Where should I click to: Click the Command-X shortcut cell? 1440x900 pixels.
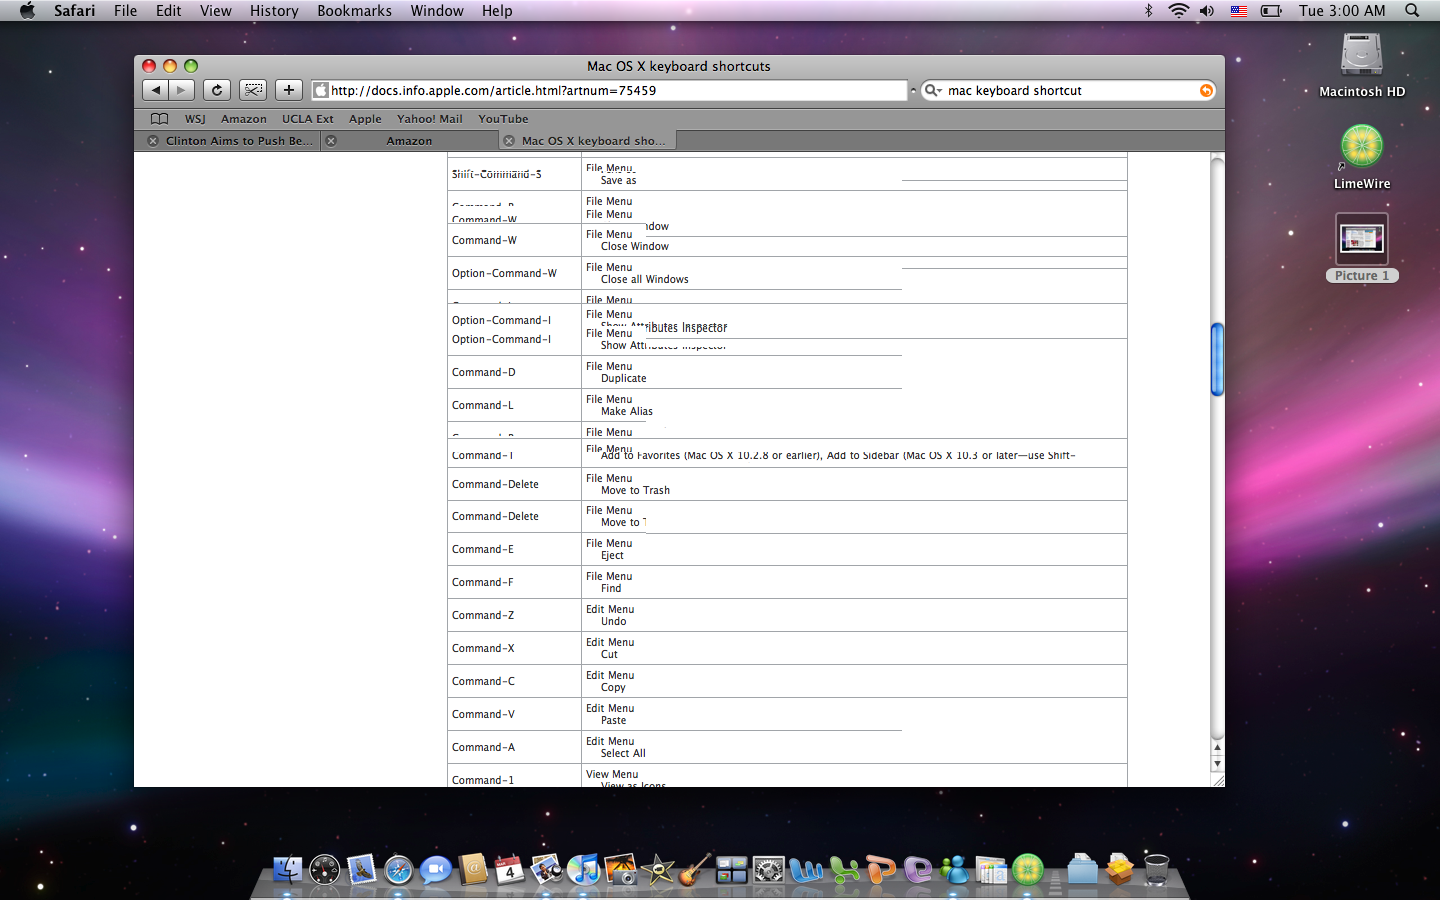tap(514, 648)
